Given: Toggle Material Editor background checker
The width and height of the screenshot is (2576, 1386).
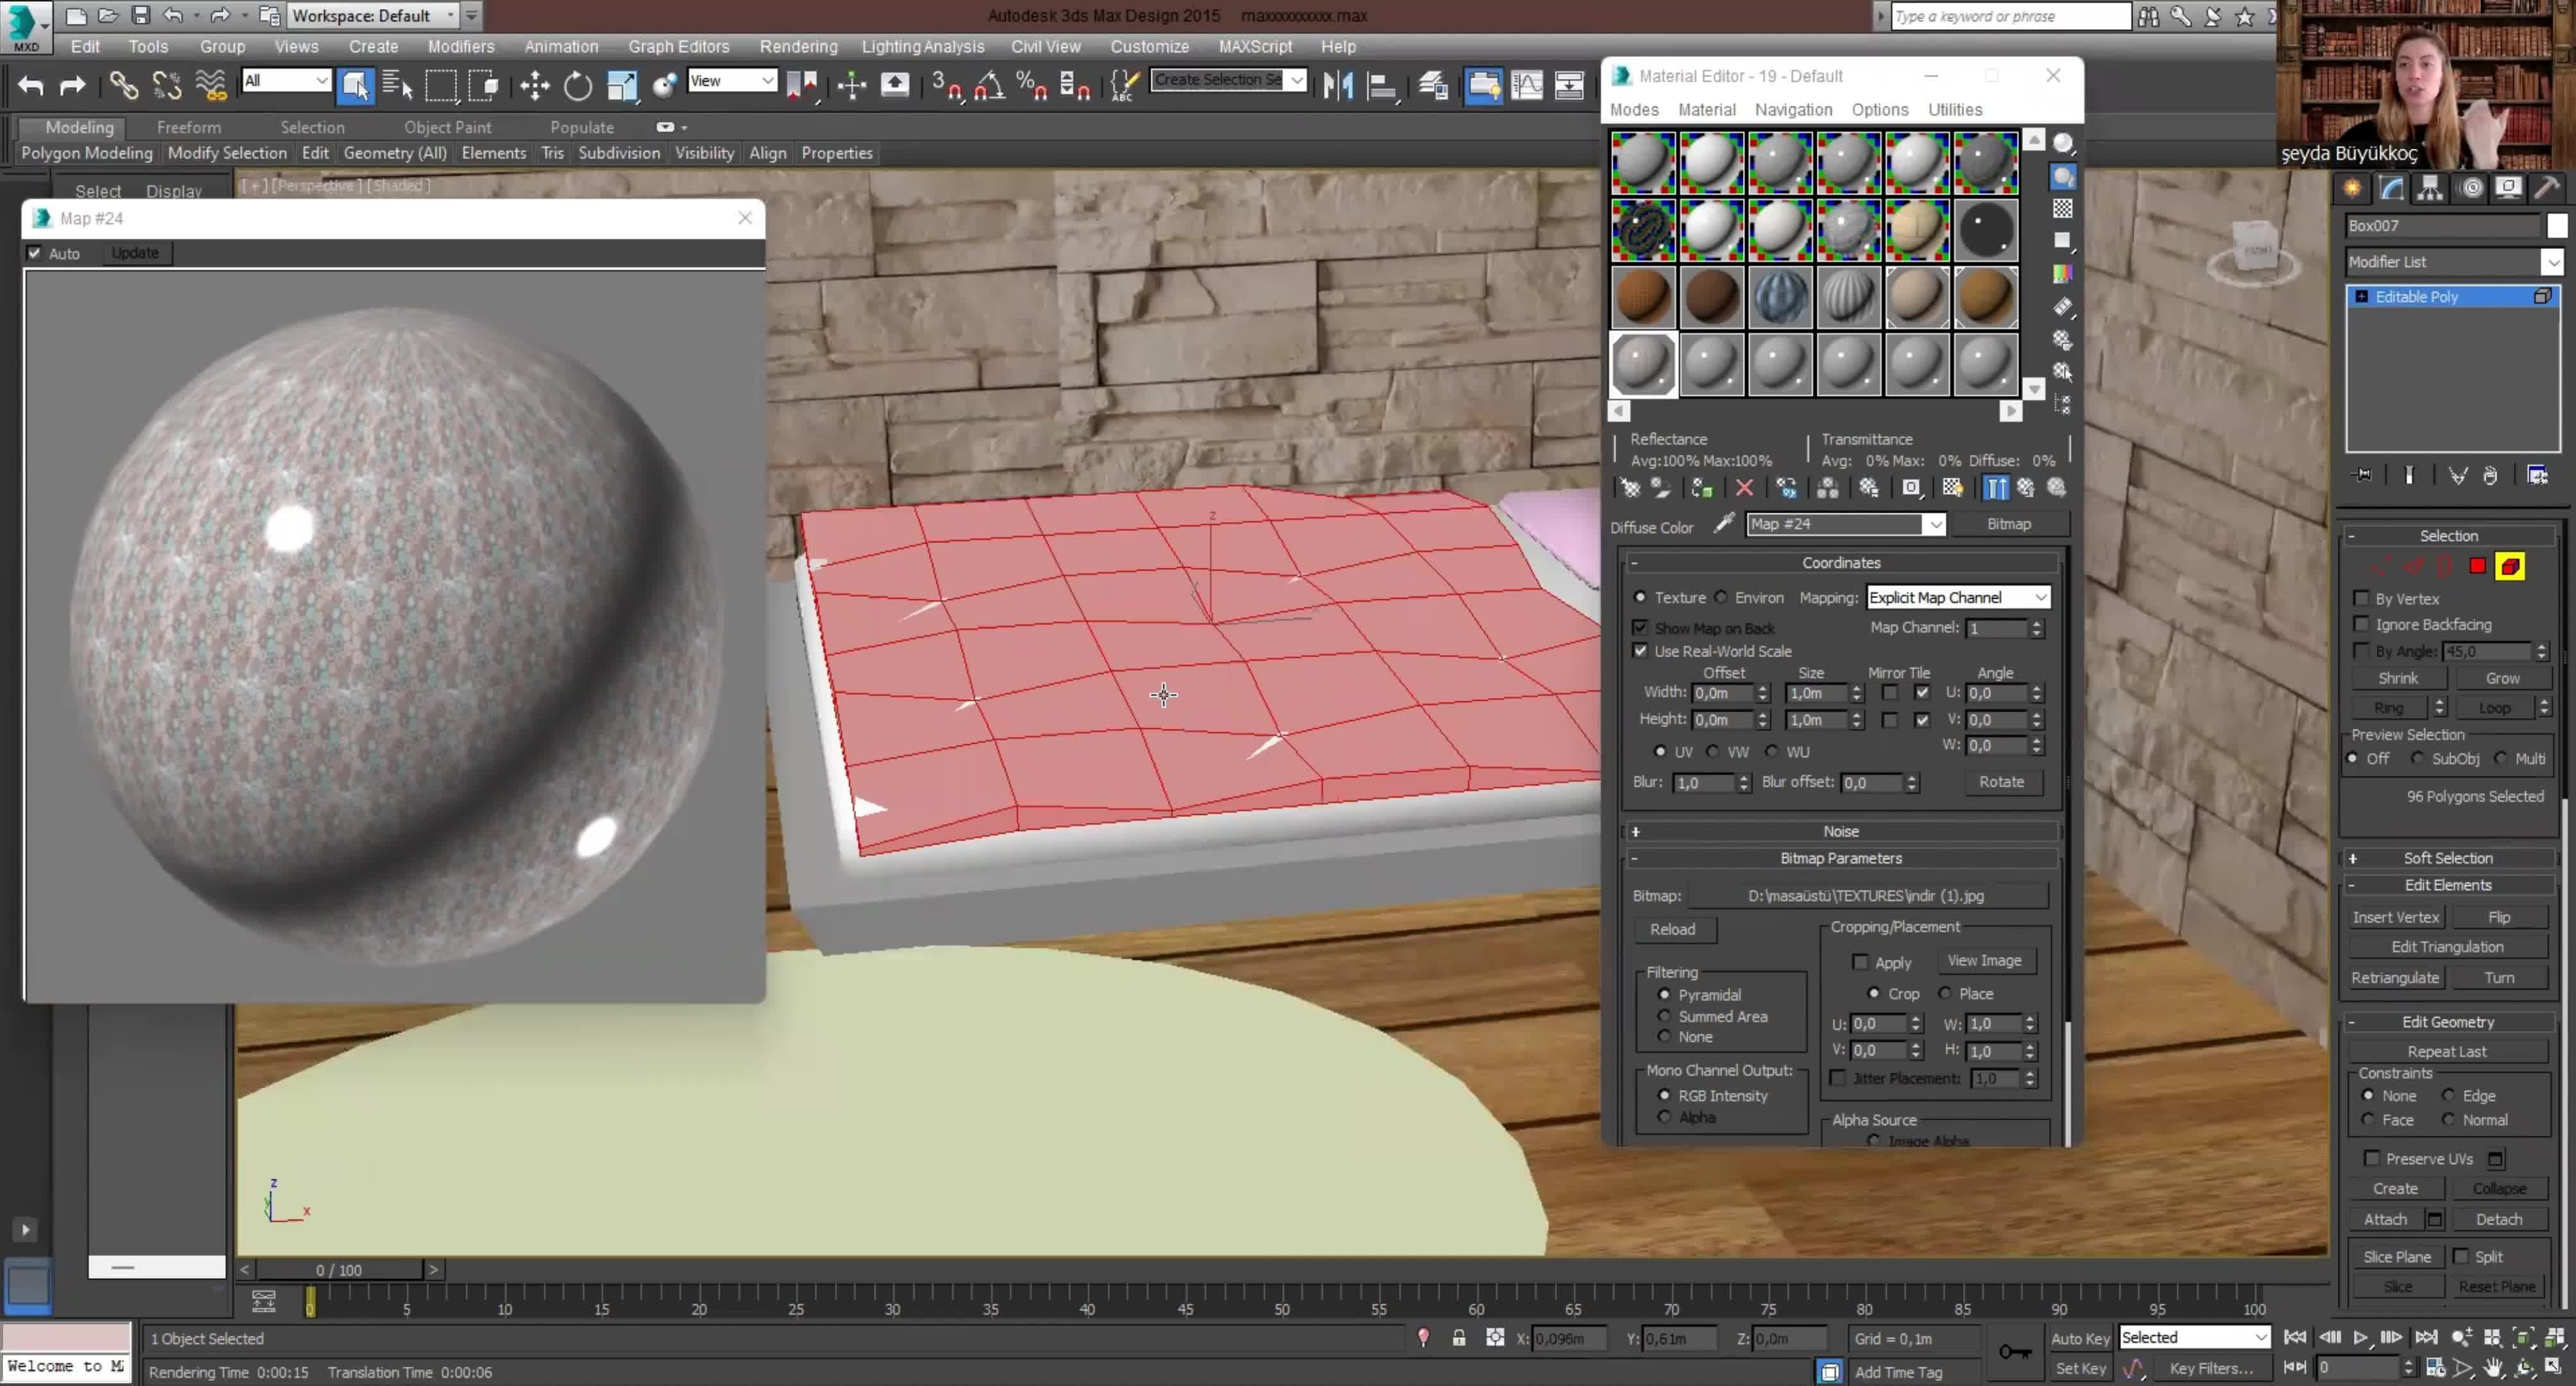Looking at the screenshot, I should (2063, 208).
